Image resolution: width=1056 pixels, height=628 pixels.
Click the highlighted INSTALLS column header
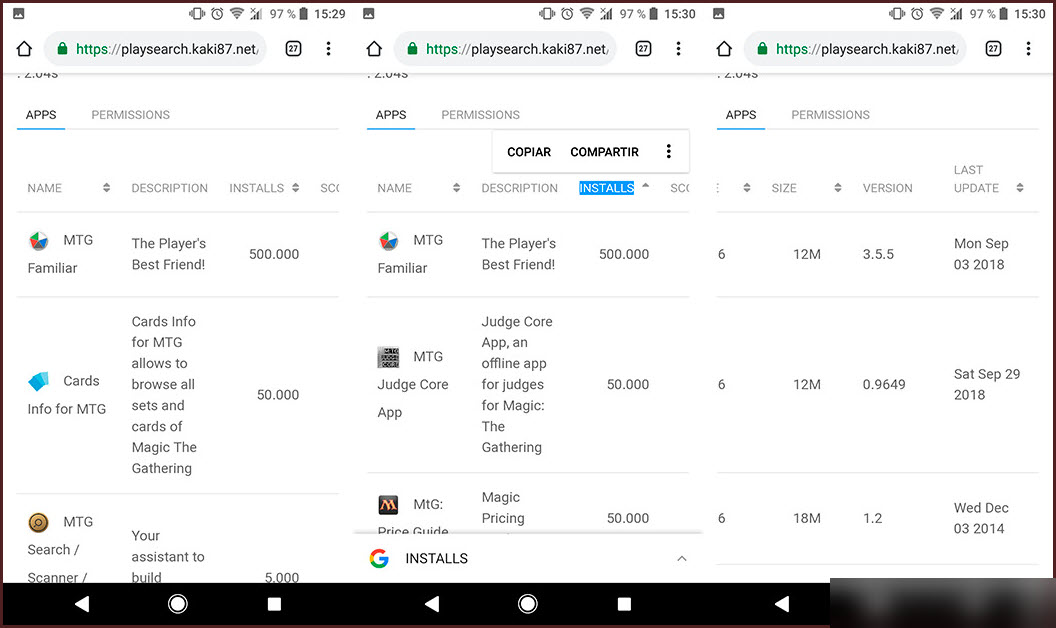click(x=607, y=188)
